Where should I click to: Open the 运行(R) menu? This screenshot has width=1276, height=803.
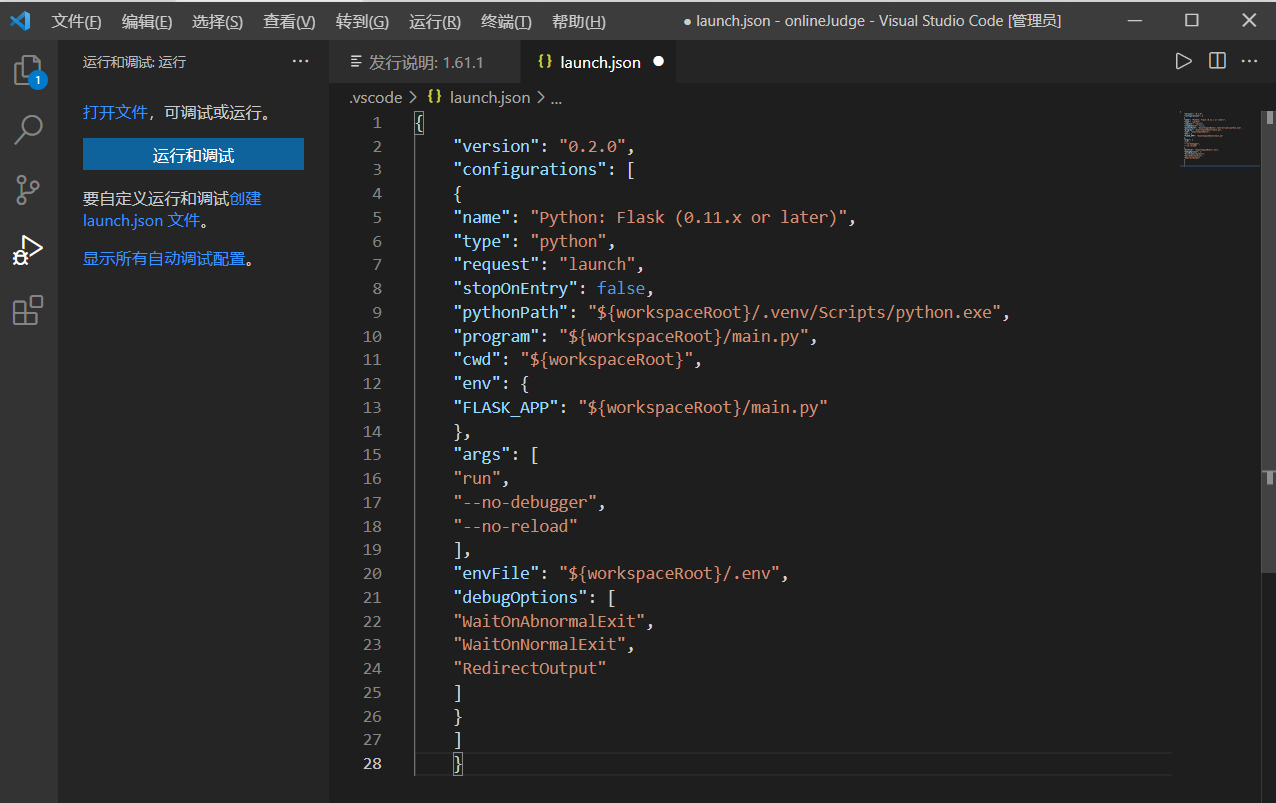click(x=435, y=21)
